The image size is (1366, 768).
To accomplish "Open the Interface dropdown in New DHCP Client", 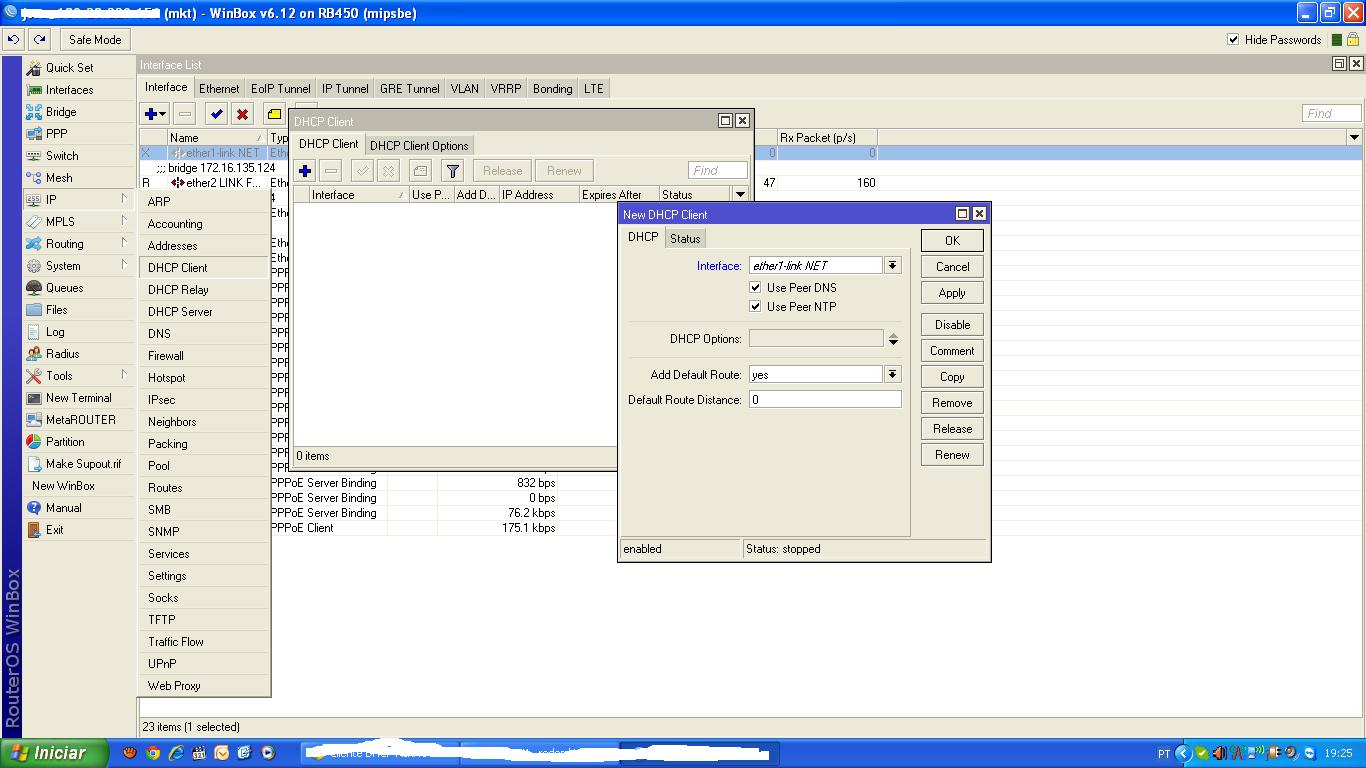I will (893, 266).
